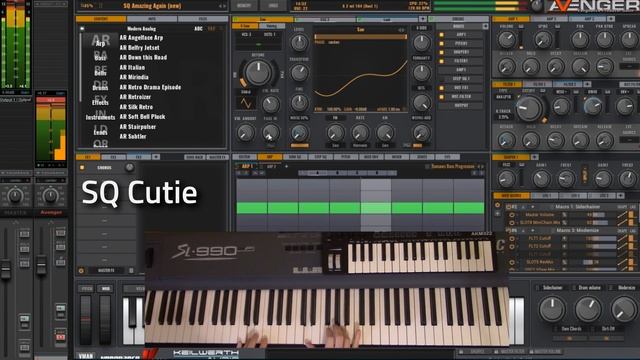Adjust the DAW Master channel fader
This screenshot has height=360, width=640.
tap(6, 269)
